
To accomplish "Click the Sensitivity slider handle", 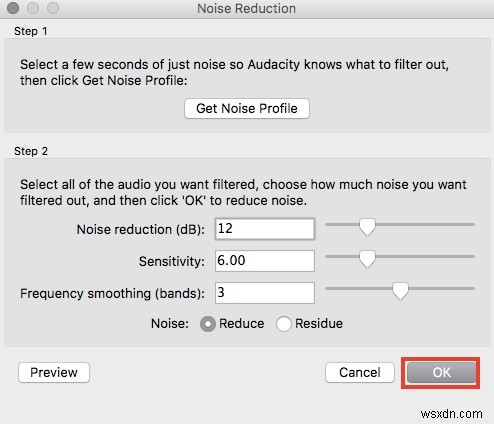I will point(367,259).
